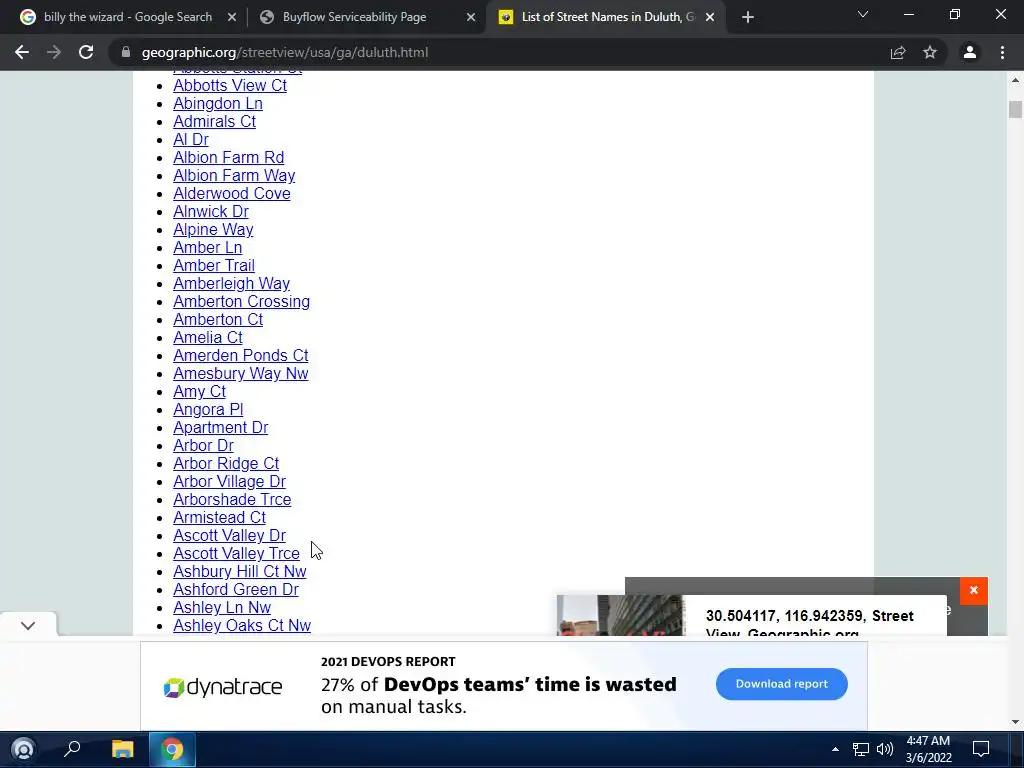Open the Admirals Ct link

coord(214,121)
